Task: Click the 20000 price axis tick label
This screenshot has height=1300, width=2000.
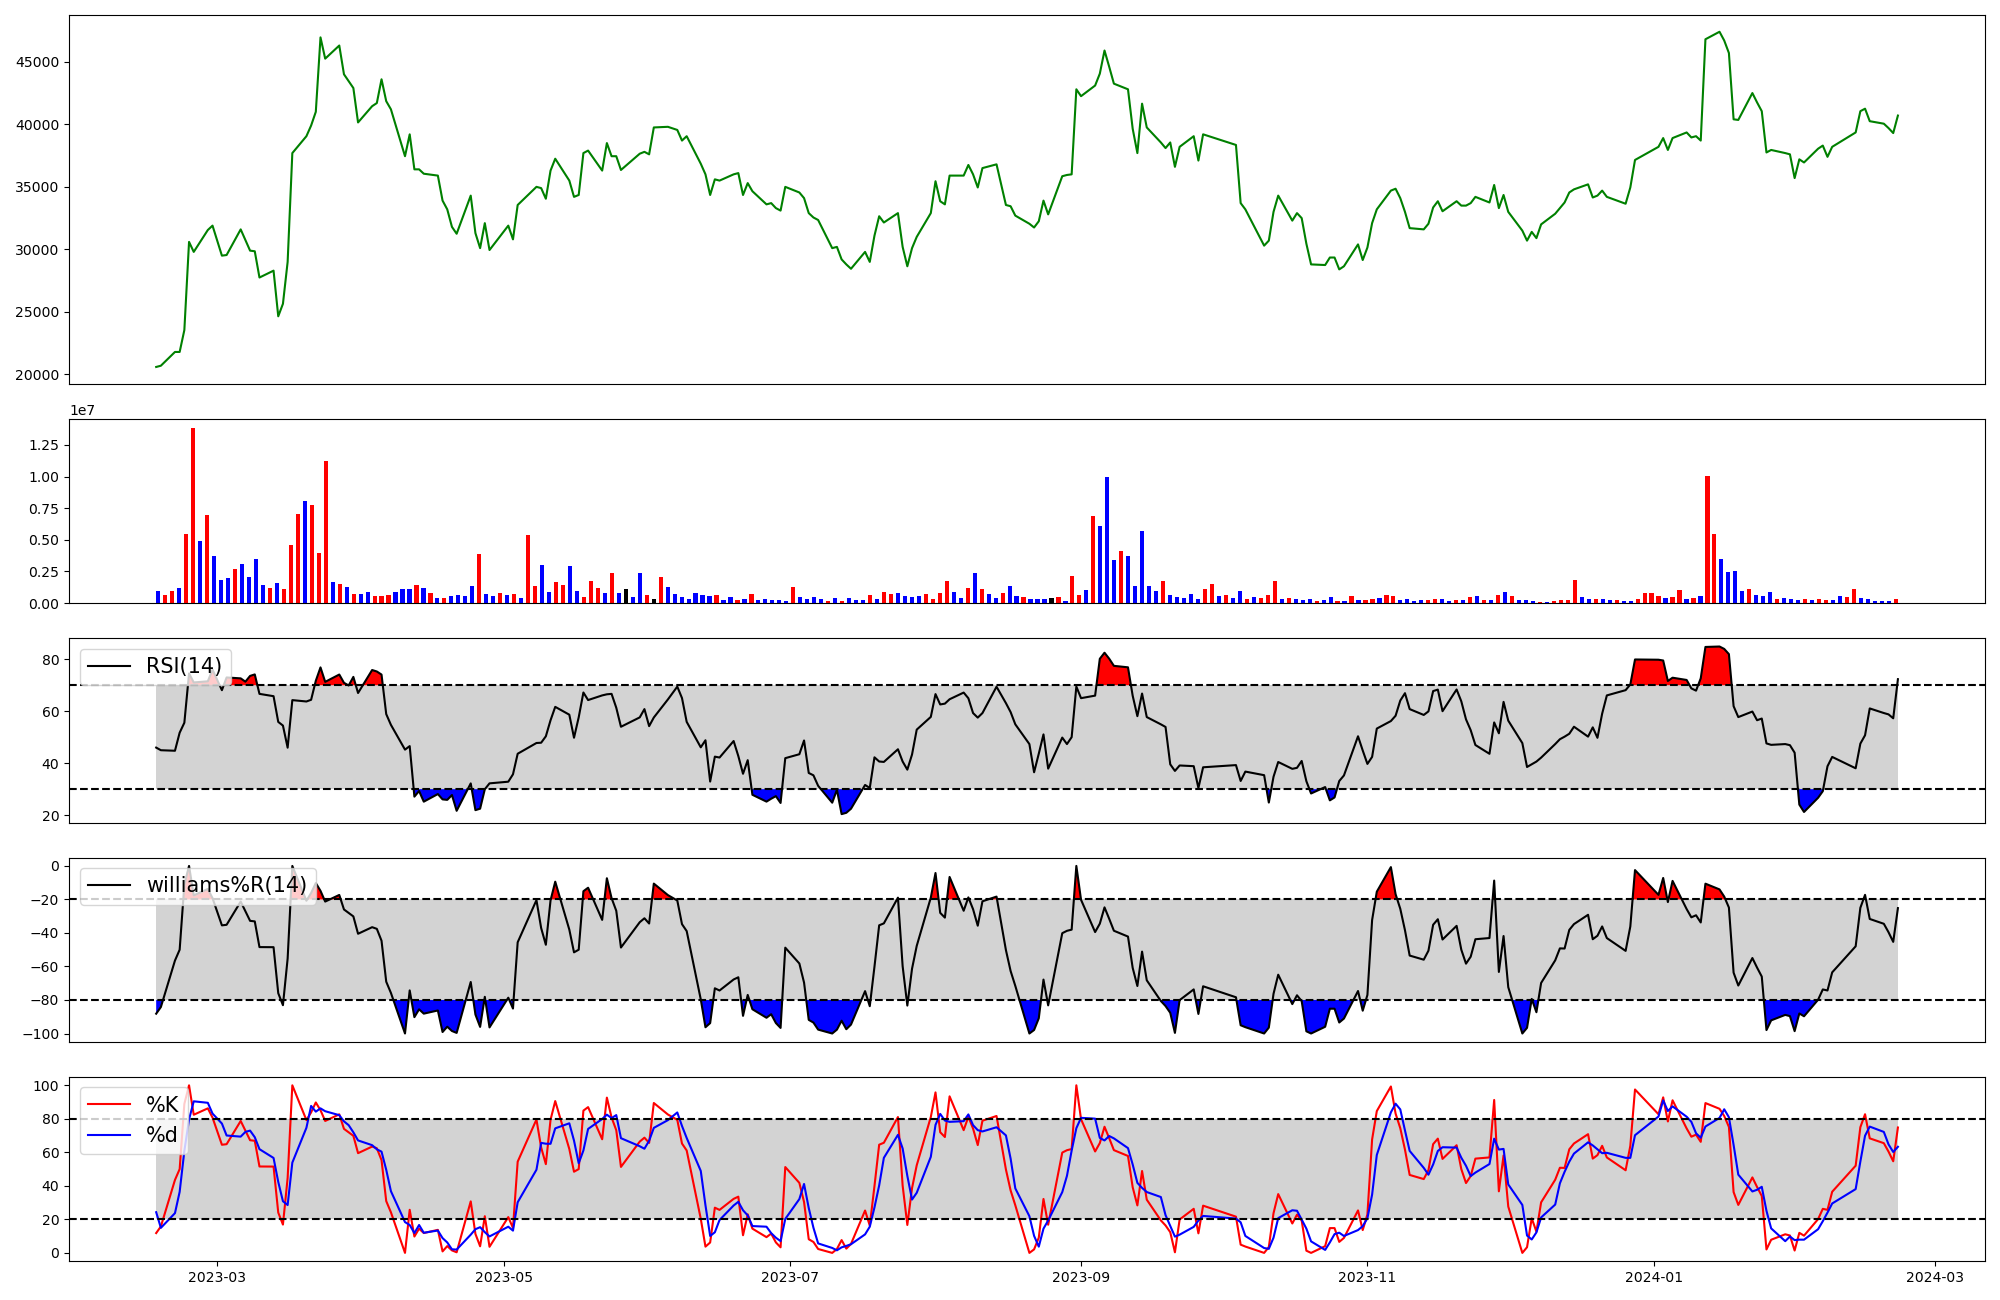Action: pyautogui.click(x=38, y=375)
